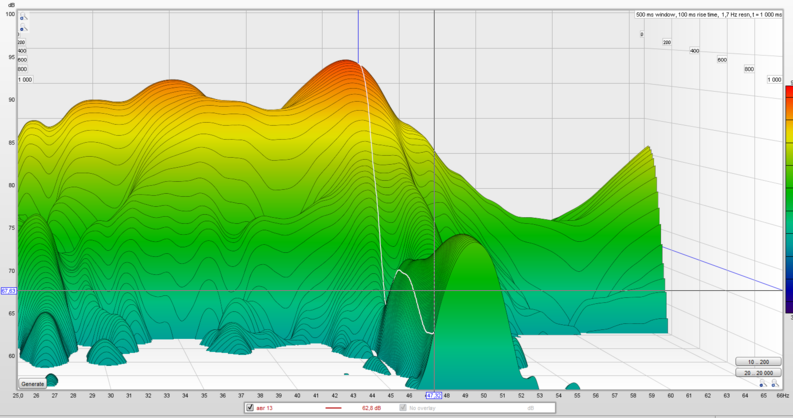Viewport: 793px width, 418px height.
Task: Click the 400 ms label on right time axis
Action: pos(694,50)
